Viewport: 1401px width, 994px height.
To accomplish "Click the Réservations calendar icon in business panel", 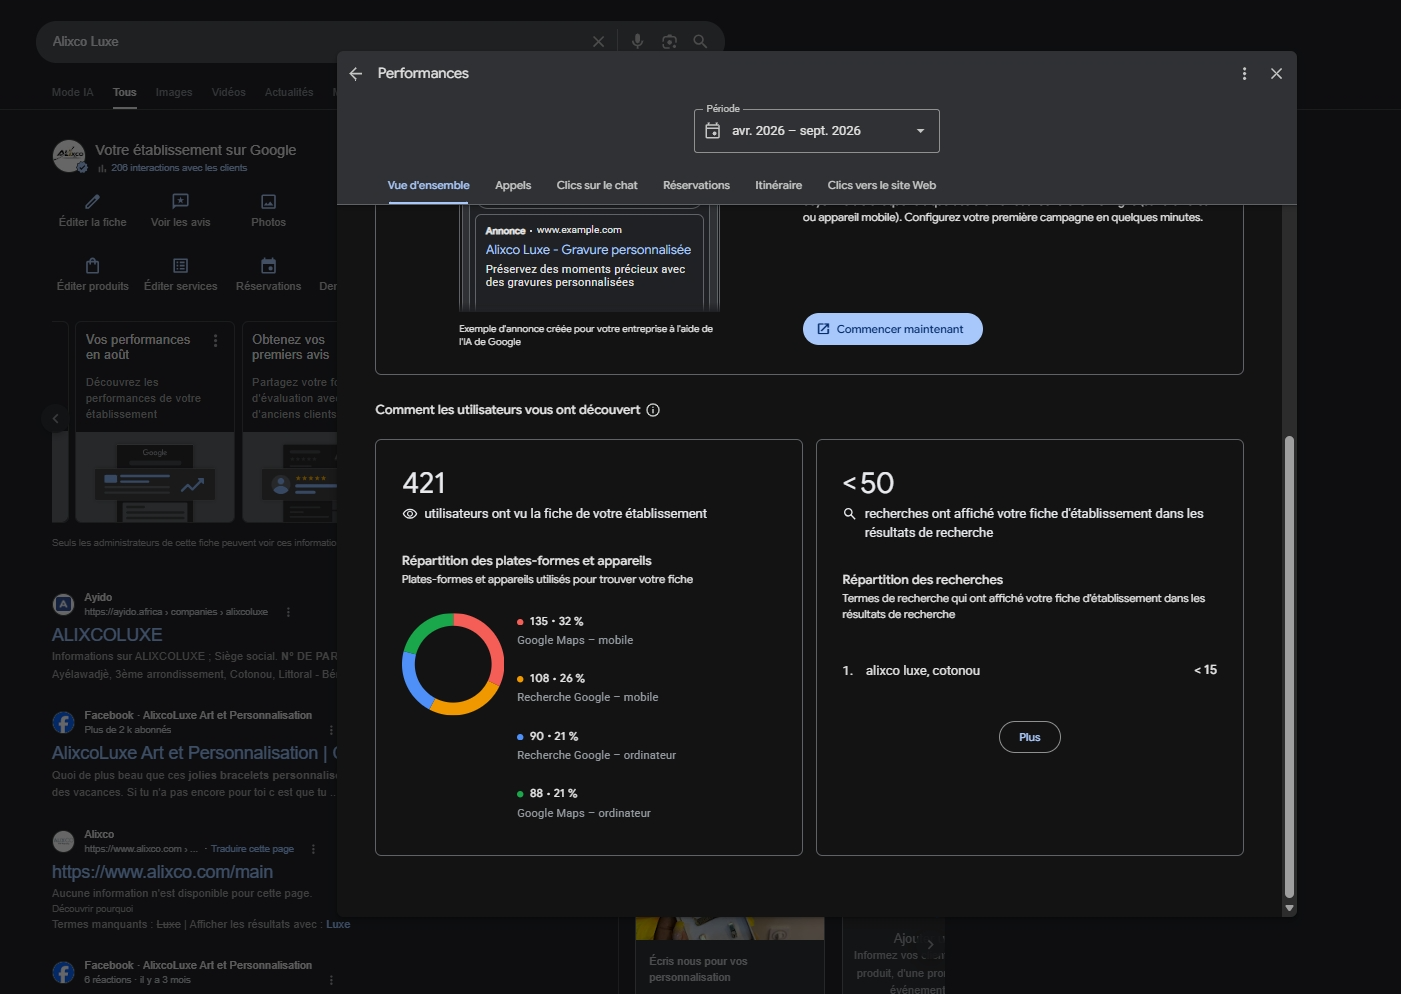I will pyautogui.click(x=268, y=265).
